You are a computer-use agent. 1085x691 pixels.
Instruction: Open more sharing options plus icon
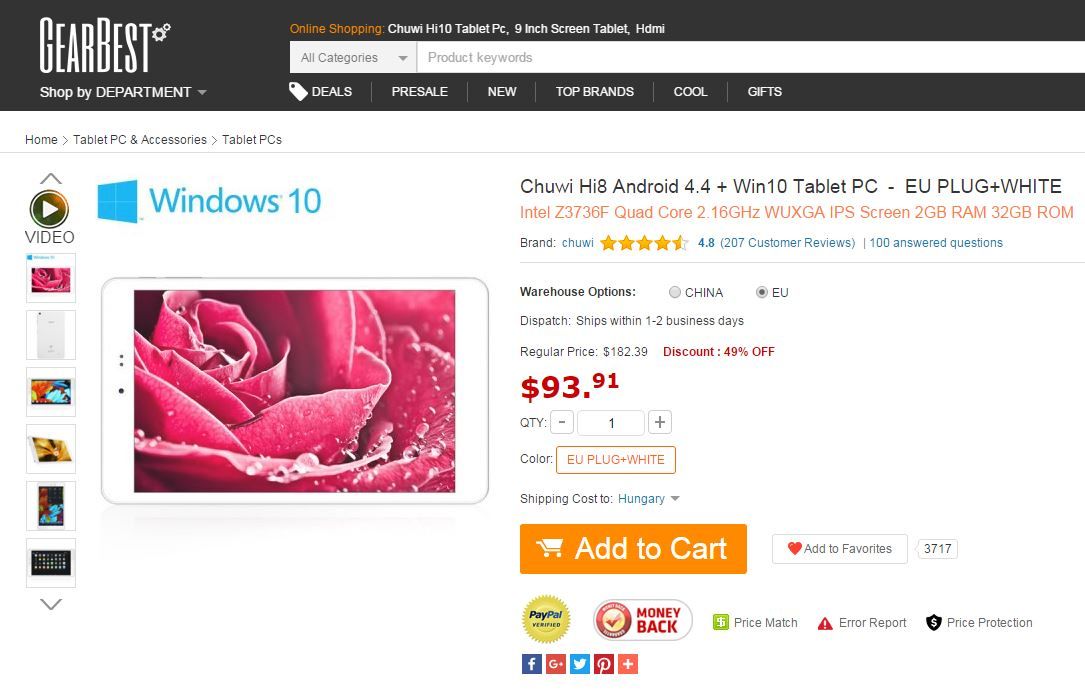click(x=628, y=664)
